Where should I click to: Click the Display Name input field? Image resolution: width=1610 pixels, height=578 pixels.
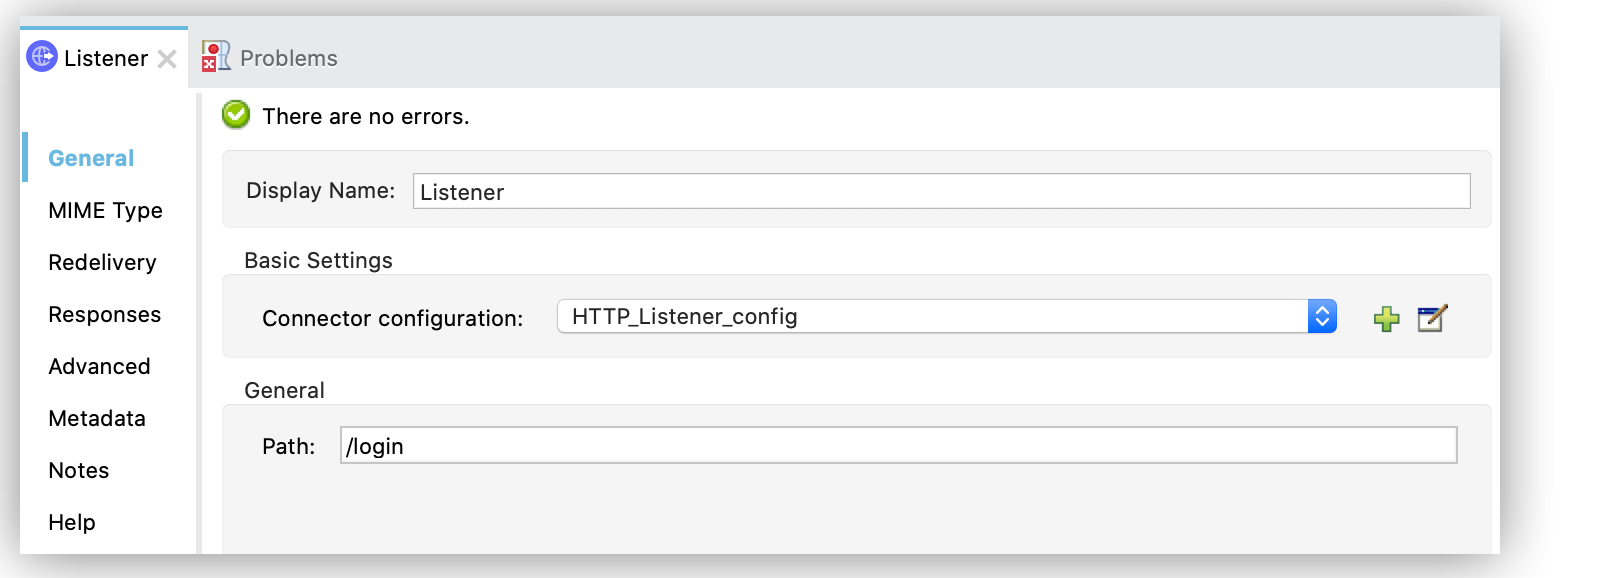pyautogui.click(x=940, y=191)
